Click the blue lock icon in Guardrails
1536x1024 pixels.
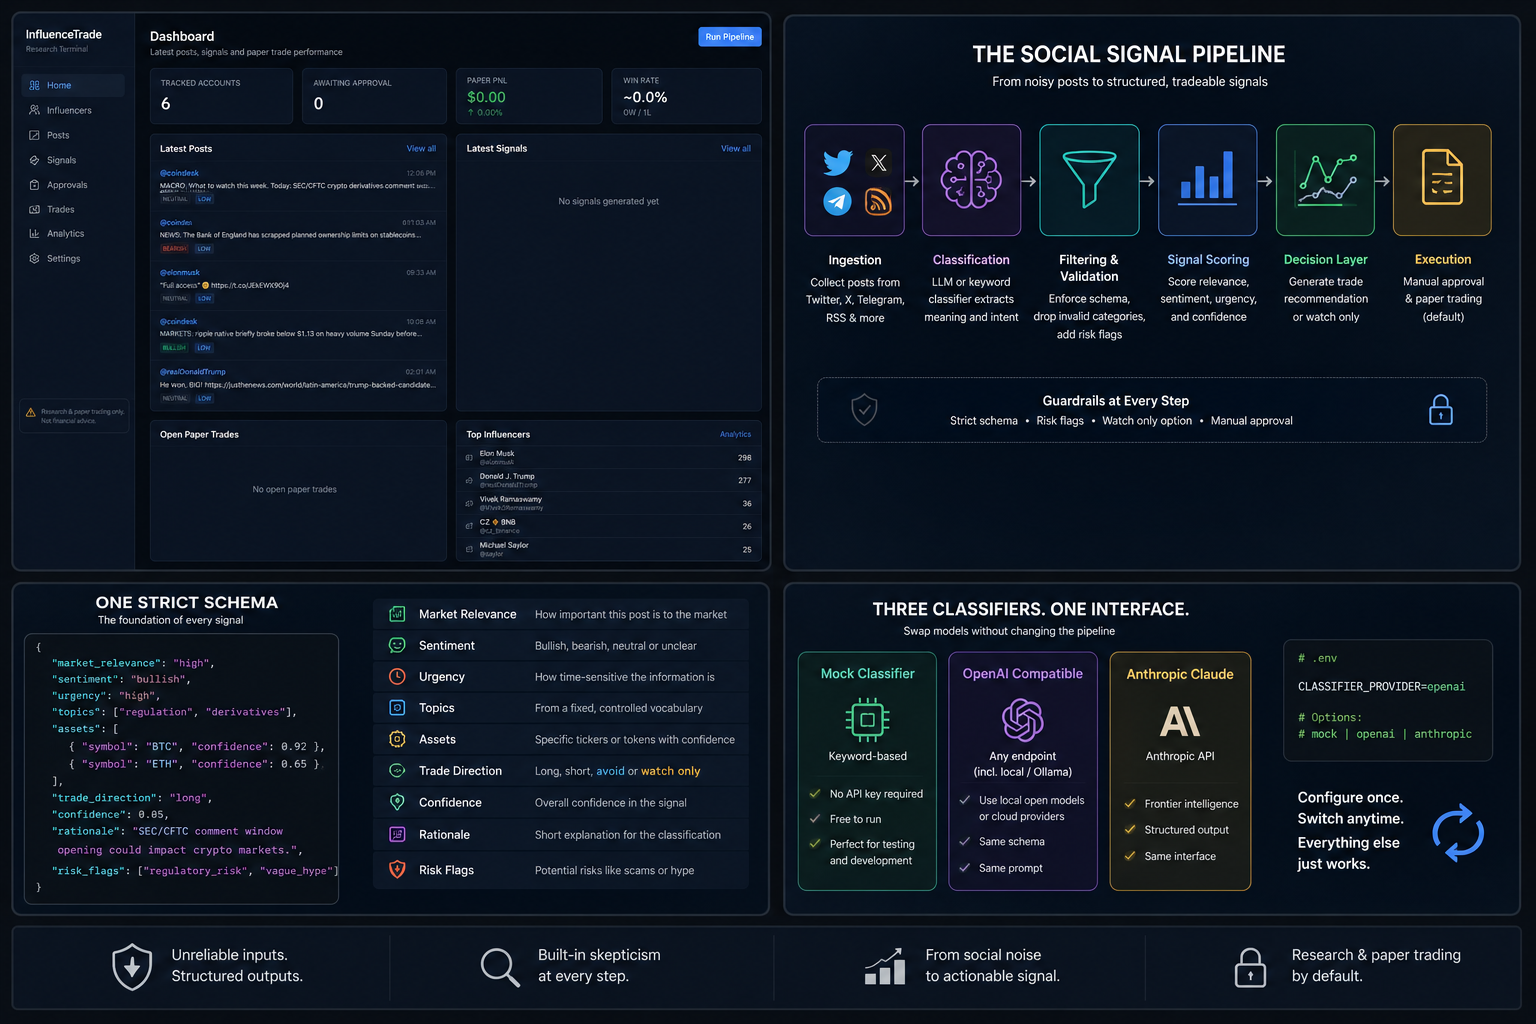pyautogui.click(x=1441, y=409)
